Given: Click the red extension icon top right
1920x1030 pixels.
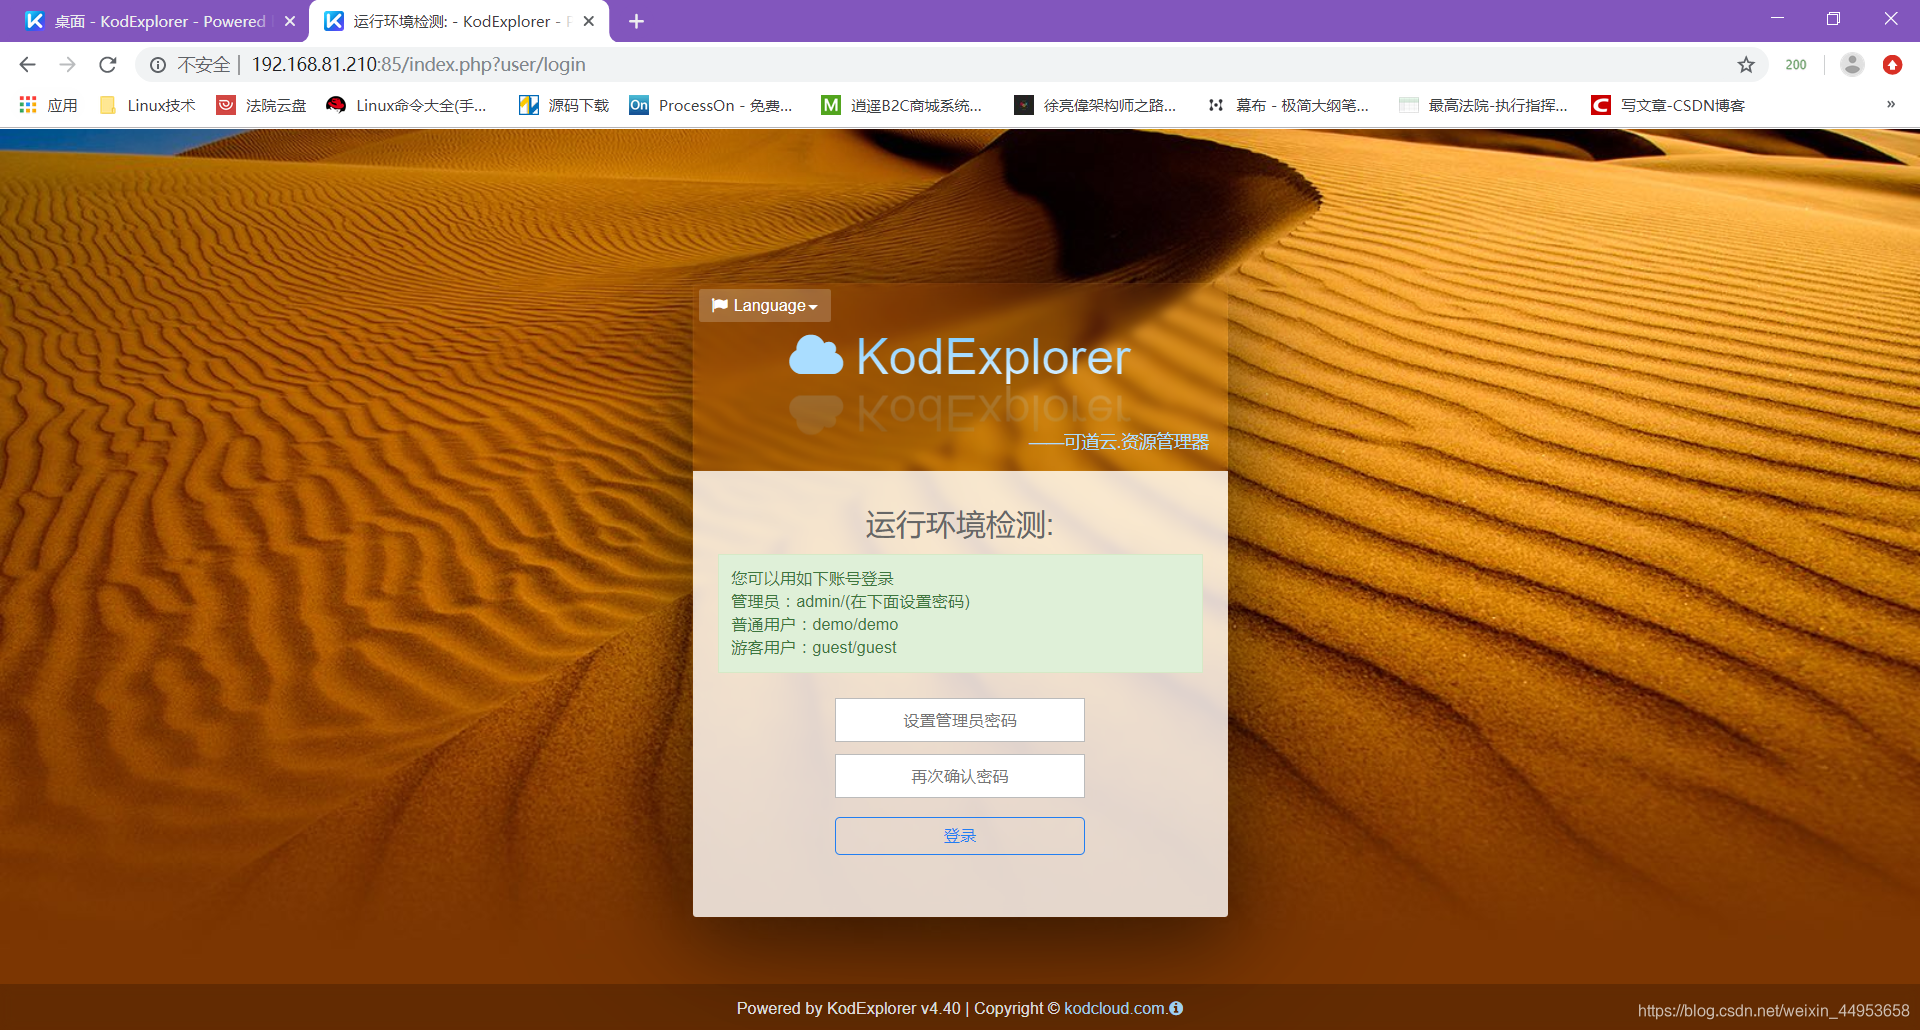Looking at the screenshot, I should (1892, 64).
